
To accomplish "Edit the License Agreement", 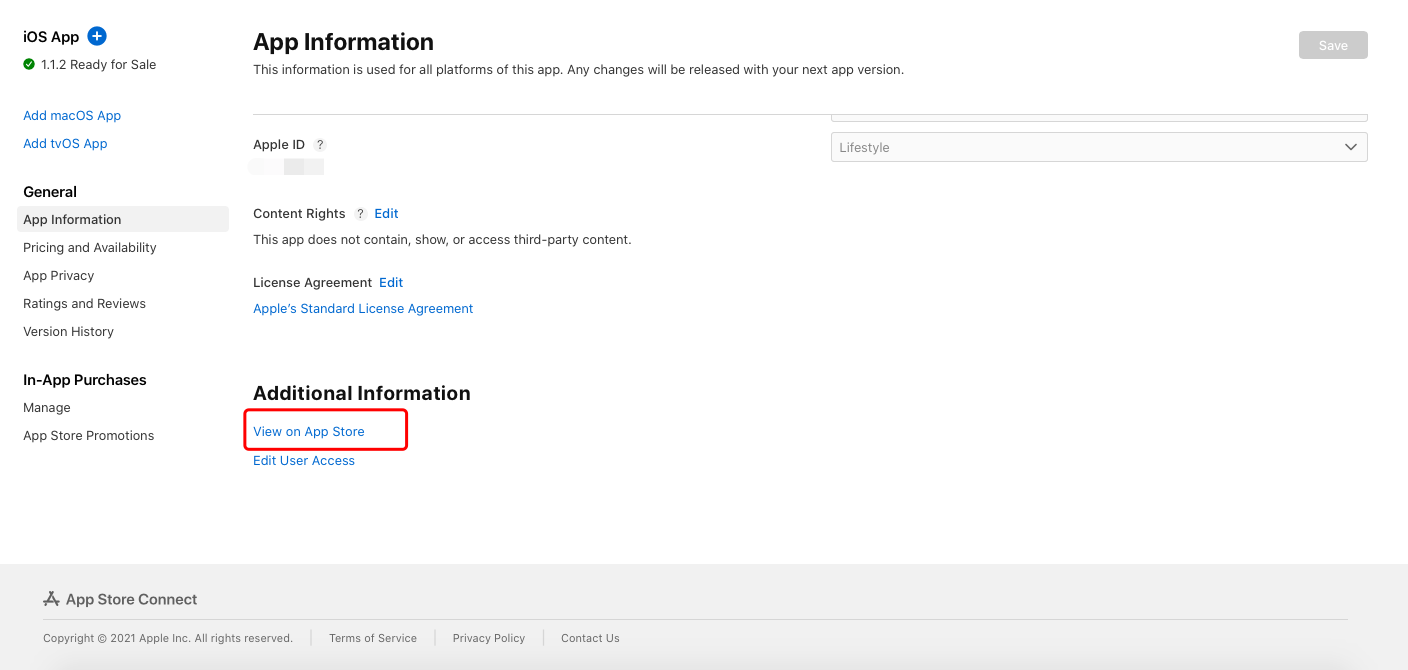I will pos(391,282).
